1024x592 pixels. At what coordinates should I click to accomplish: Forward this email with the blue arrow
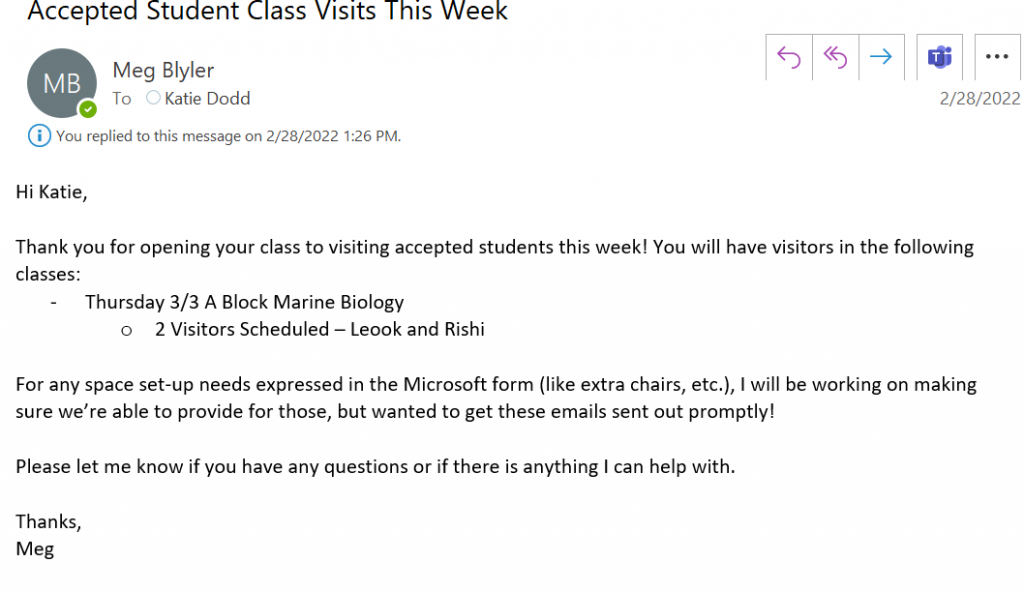[881, 58]
